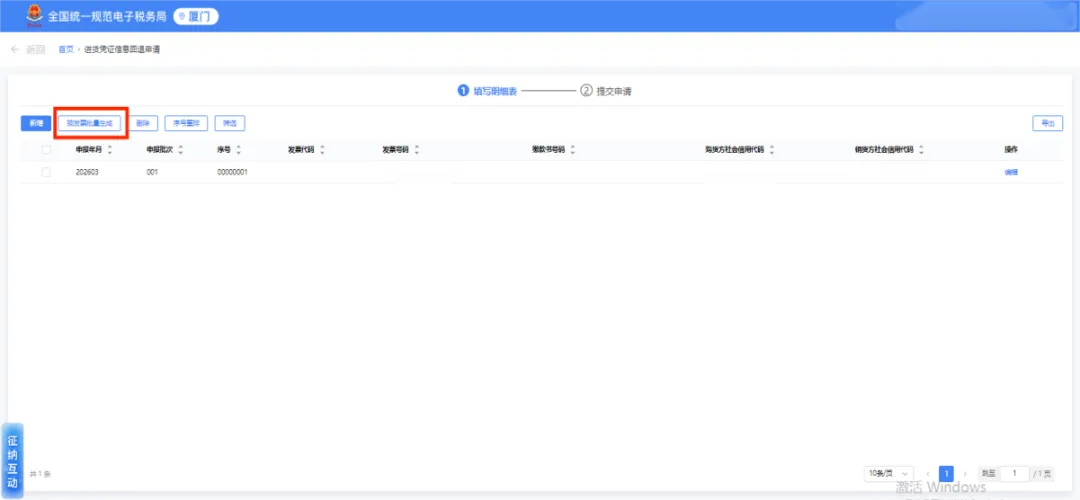This screenshot has height=500, width=1080.
Task: Sort by the 申报年月 column arrows
Action: click(x=110, y=150)
